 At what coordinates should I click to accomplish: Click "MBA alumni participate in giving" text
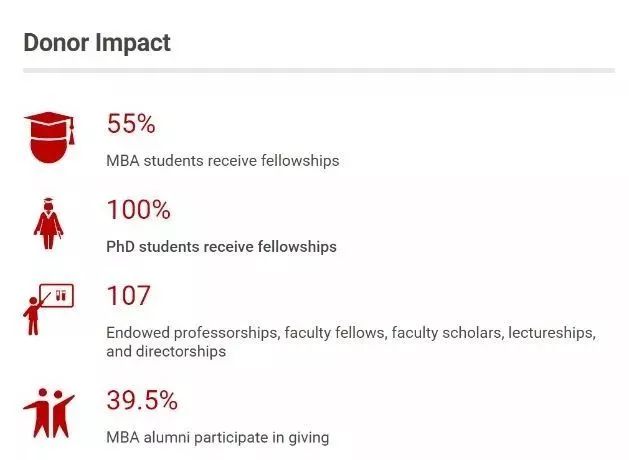(x=218, y=437)
